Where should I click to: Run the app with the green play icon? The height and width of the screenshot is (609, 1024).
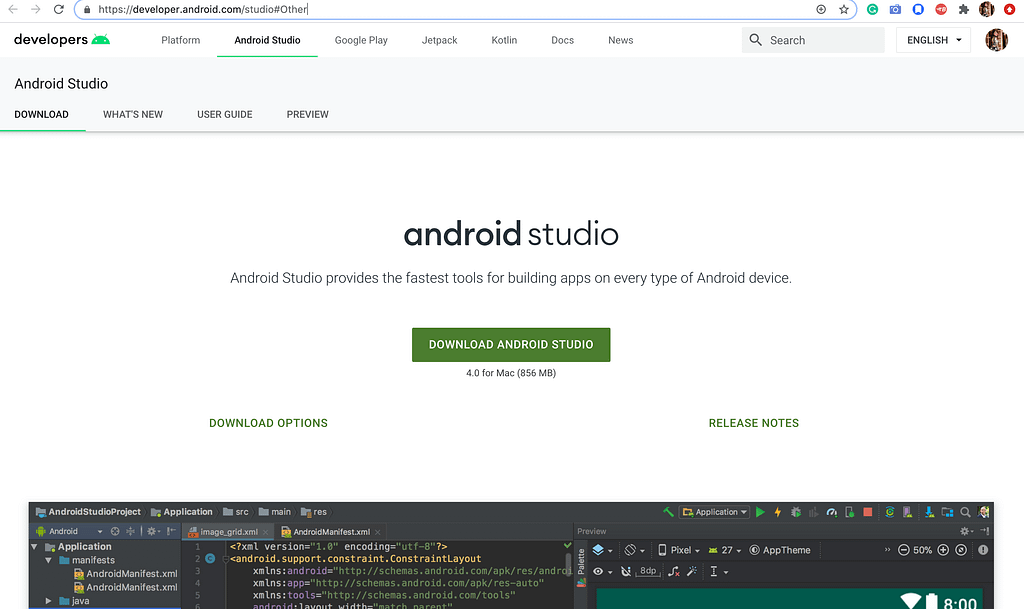point(760,512)
